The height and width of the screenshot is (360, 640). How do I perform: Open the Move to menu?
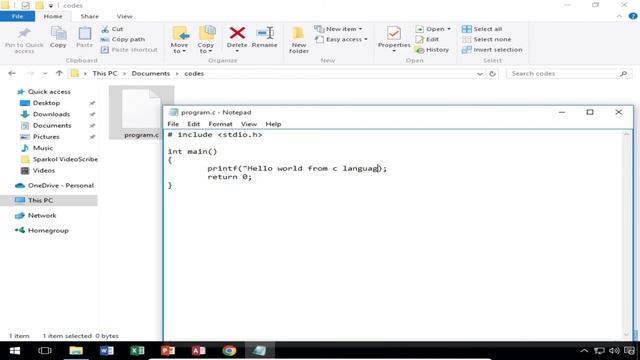tap(179, 40)
